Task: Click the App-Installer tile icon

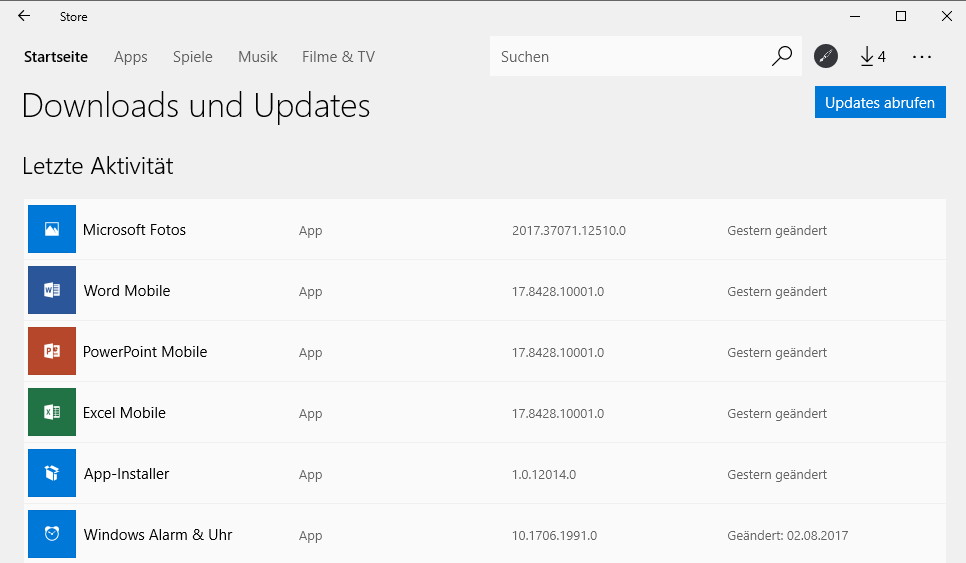Action: pos(52,473)
